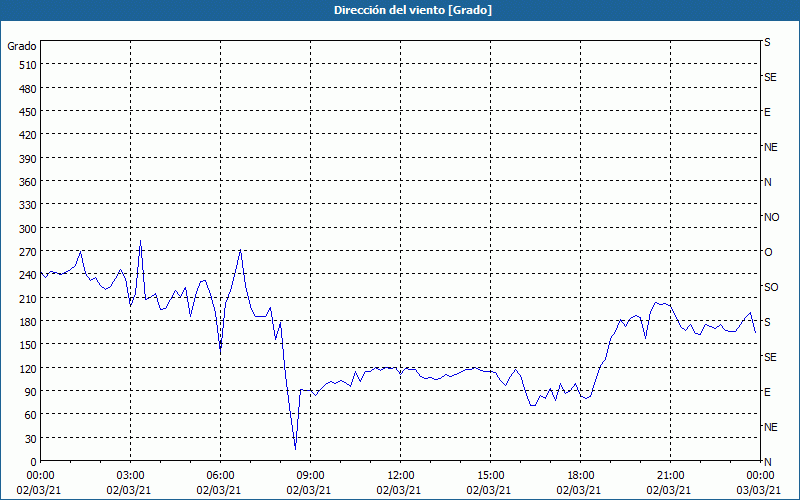Select the 90 y-axis value
This screenshot has width=800, height=500.
[31, 392]
